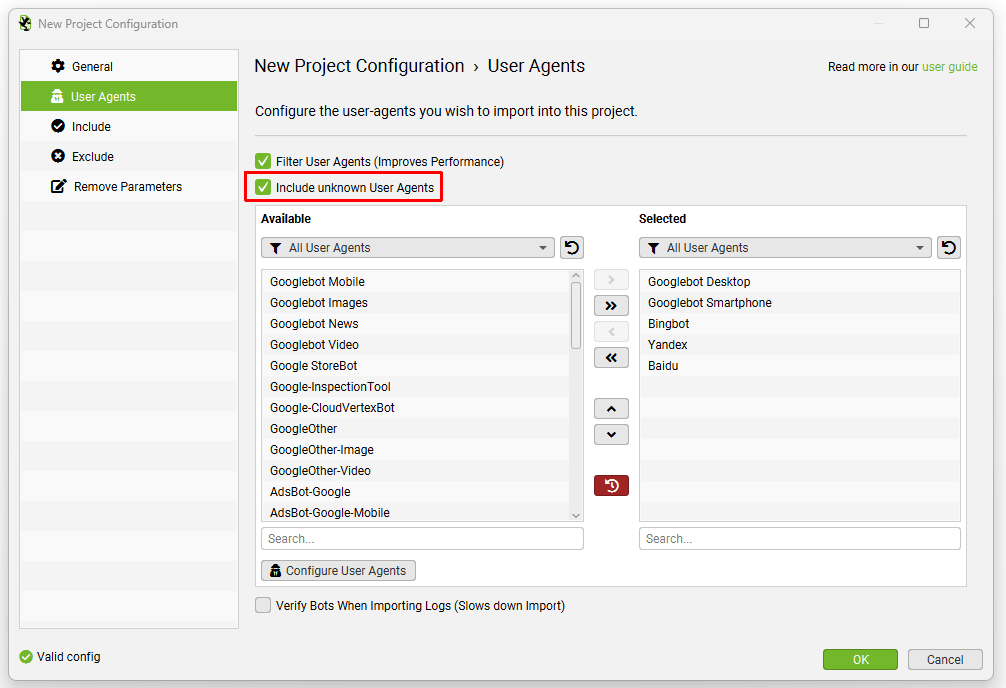The image size is (1006, 688).
Task: Click the add all double-arrow button
Action: (611, 306)
